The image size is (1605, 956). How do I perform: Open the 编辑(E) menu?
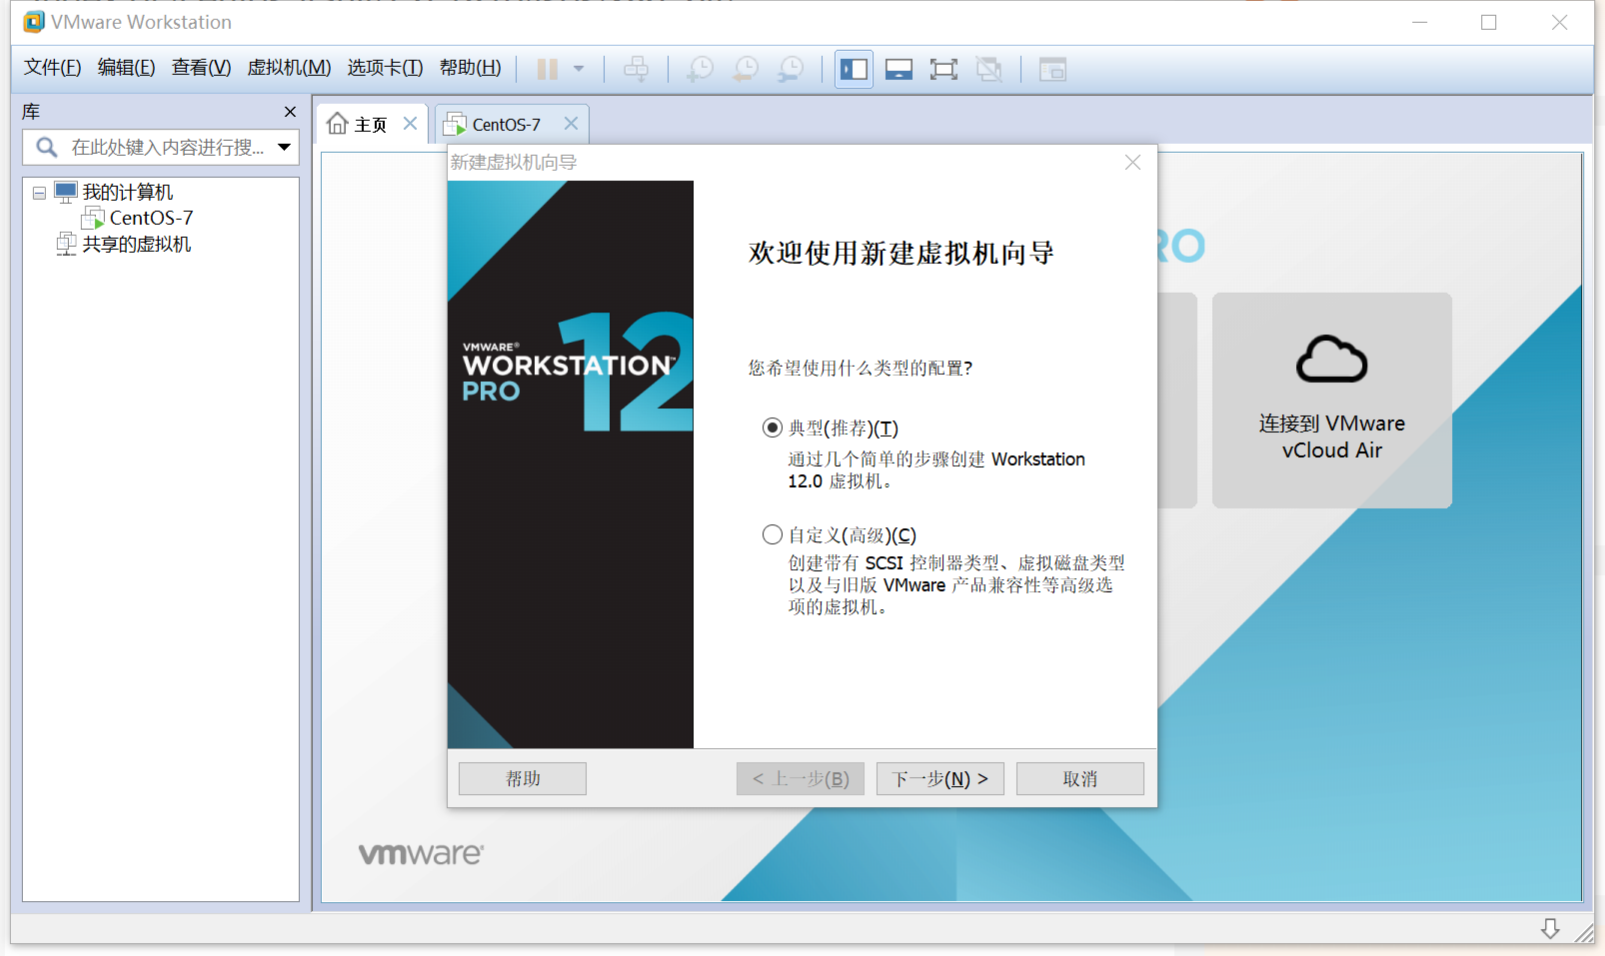[x=126, y=67]
